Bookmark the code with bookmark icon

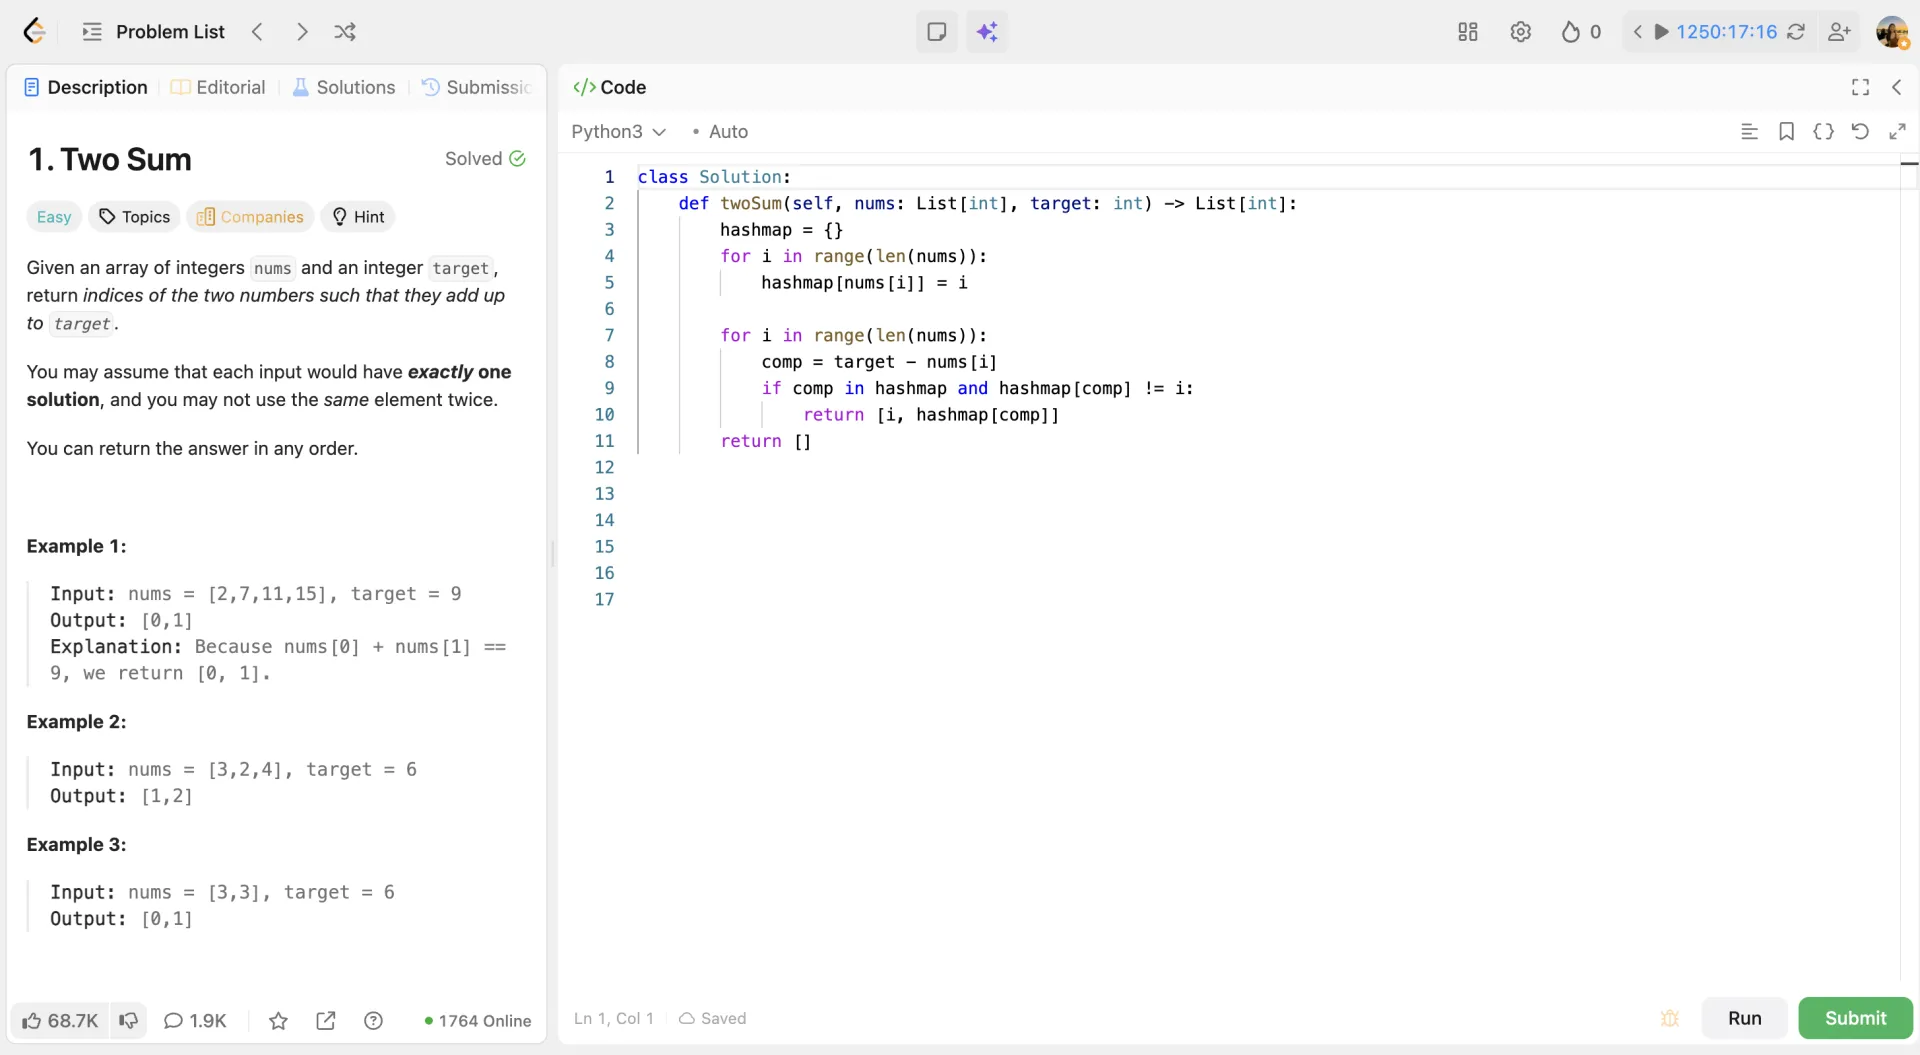click(1786, 131)
